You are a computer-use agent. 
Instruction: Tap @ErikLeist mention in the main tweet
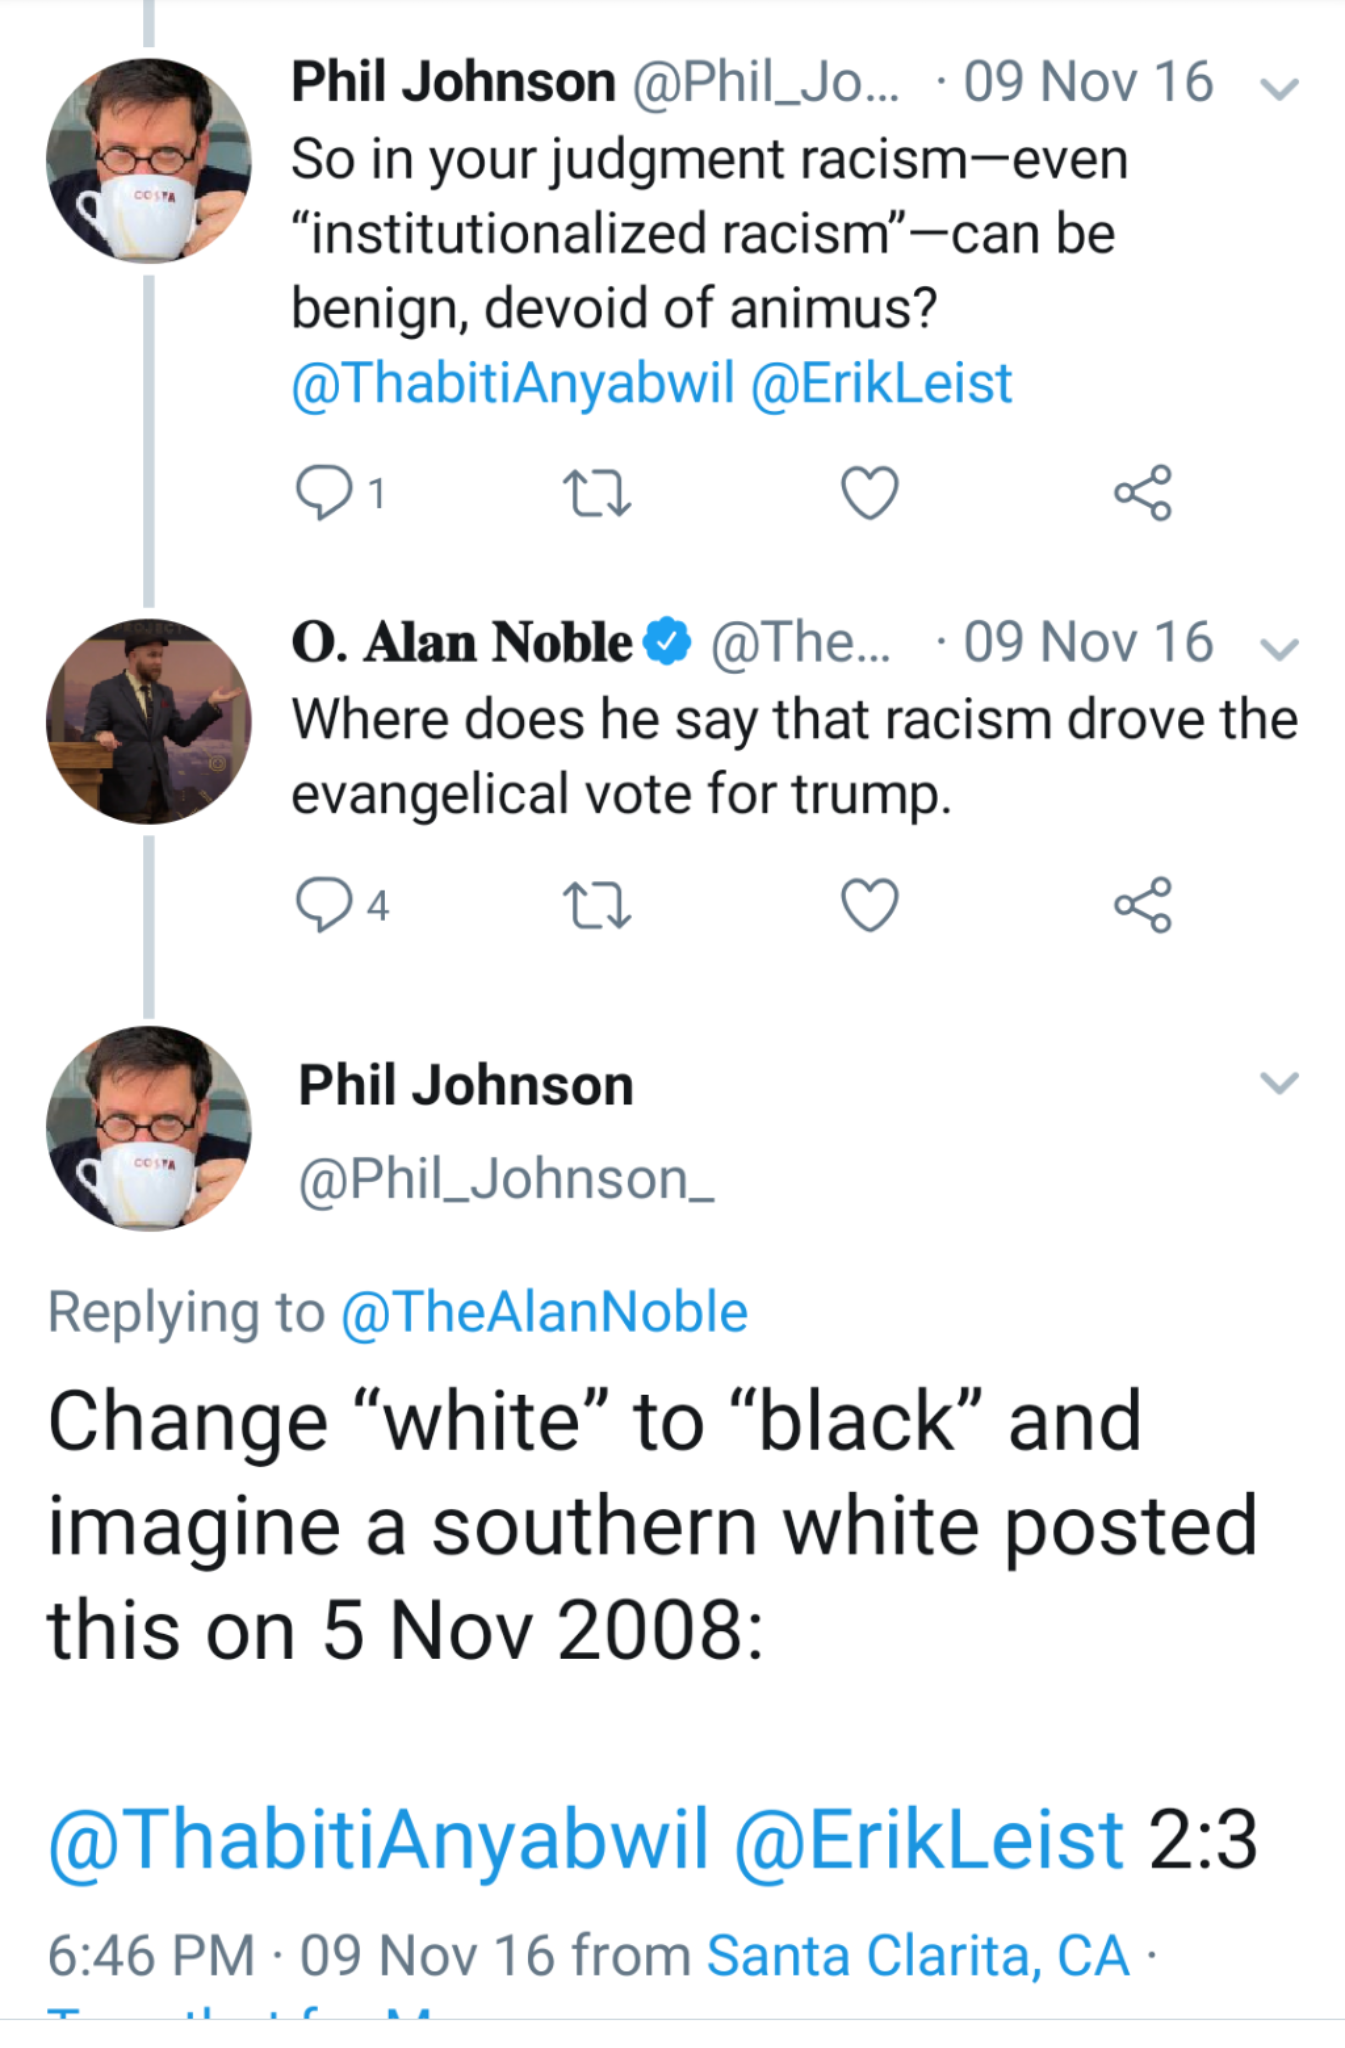click(x=929, y=1839)
